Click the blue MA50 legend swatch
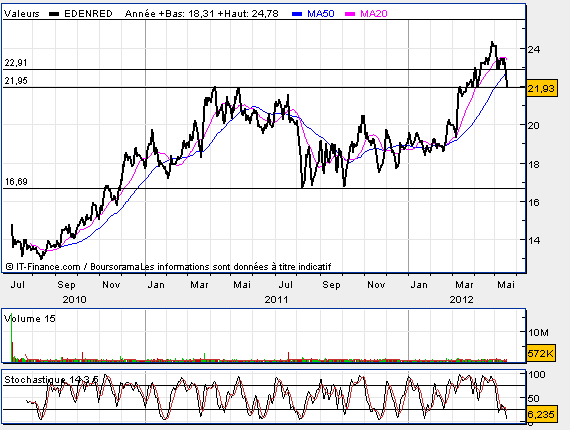 tap(297, 14)
